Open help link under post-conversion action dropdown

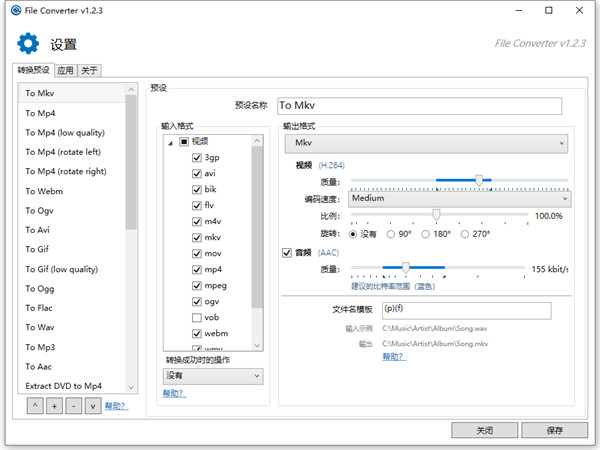click(174, 393)
